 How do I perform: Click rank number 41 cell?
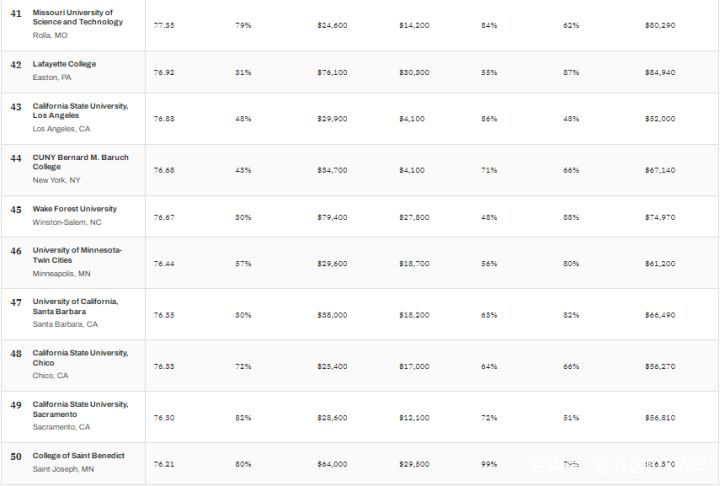16,14
